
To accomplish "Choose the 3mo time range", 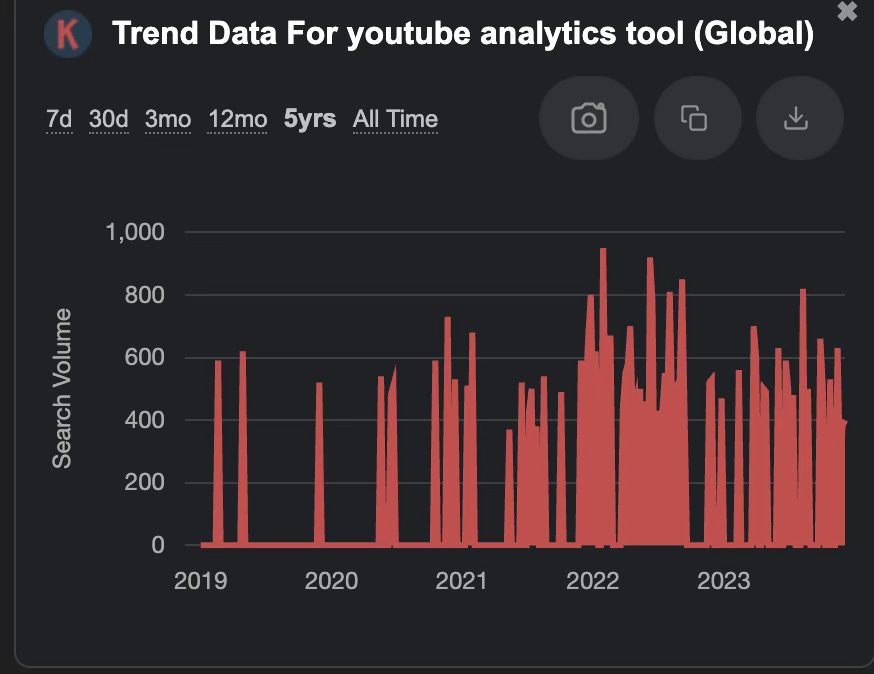I will click(168, 119).
